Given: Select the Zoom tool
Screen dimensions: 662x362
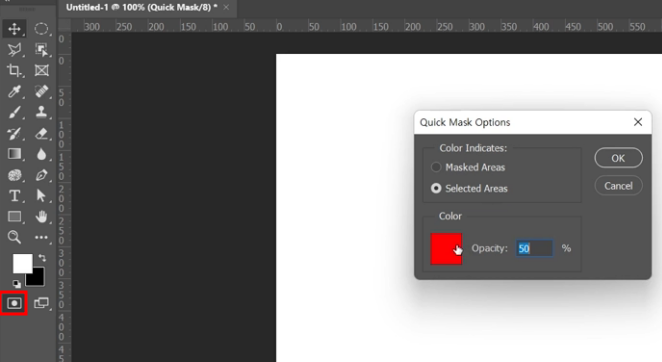Looking at the screenshot, I should click(x=14, y=237).
